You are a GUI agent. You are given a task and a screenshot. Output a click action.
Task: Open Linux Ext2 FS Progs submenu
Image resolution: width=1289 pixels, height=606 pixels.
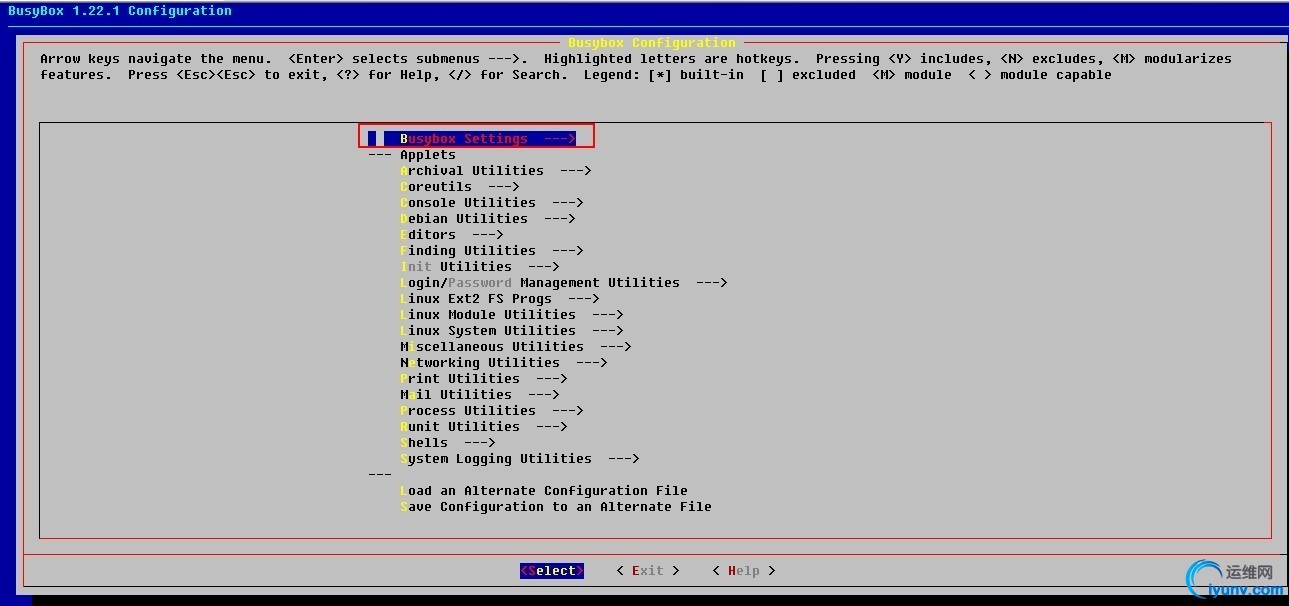coord(500,299)
